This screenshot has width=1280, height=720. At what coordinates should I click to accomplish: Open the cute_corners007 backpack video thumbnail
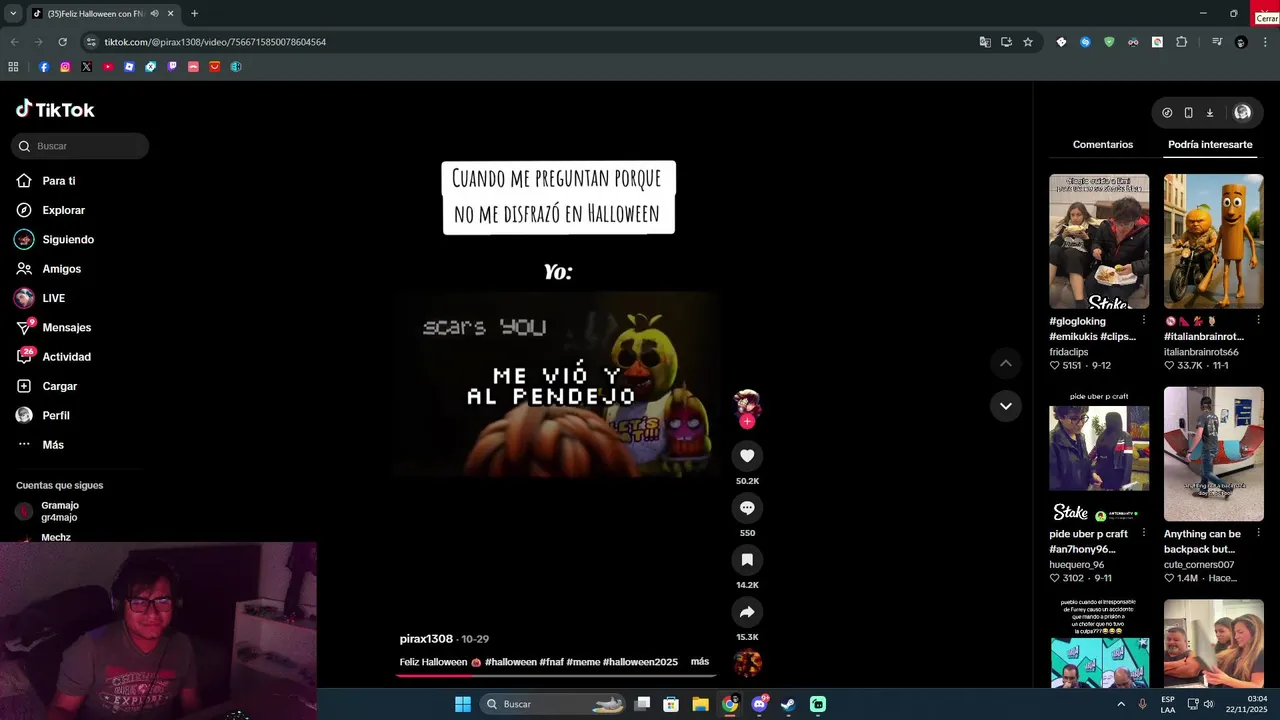tap(1214, 454)
